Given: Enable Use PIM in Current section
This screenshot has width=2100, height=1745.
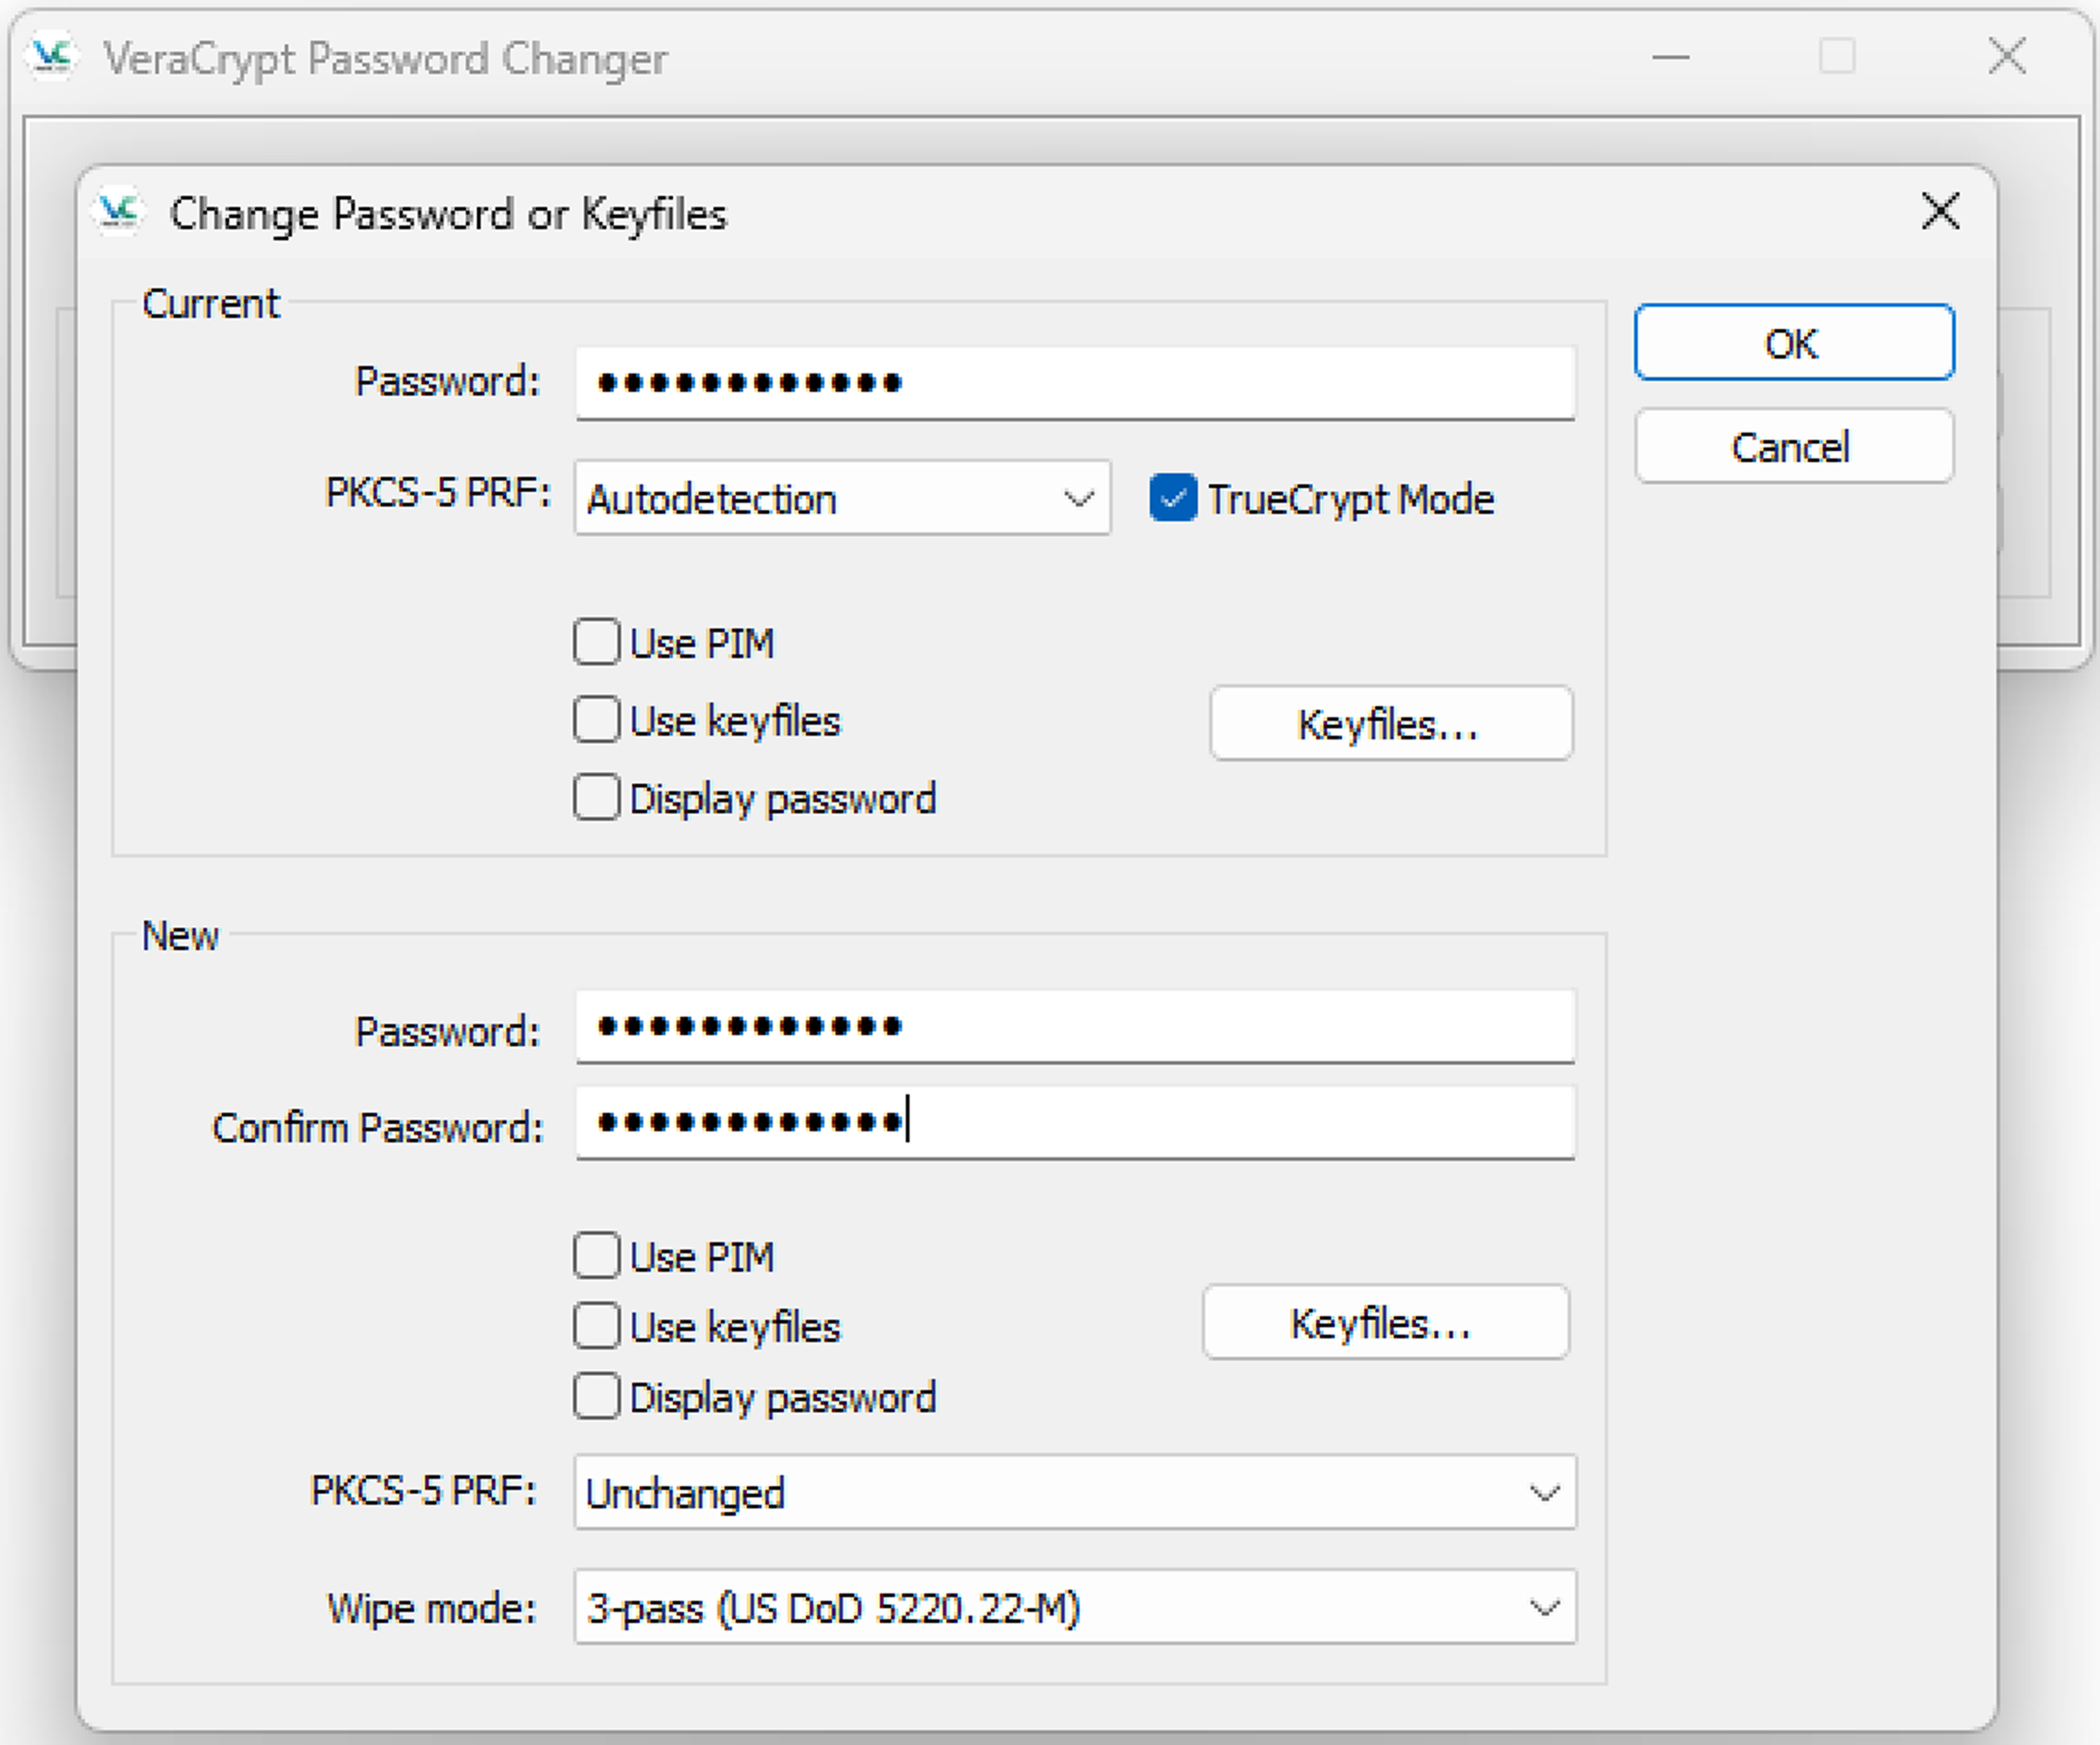Looking at the screenshot, I should tap(597, 642).
